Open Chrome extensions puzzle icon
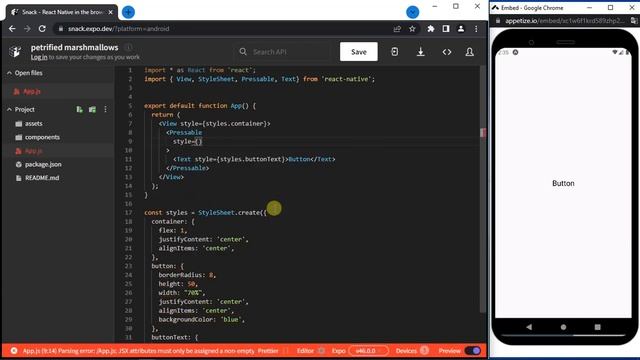The width and height of the screenshot is (640, 360). tap(431, 29)
